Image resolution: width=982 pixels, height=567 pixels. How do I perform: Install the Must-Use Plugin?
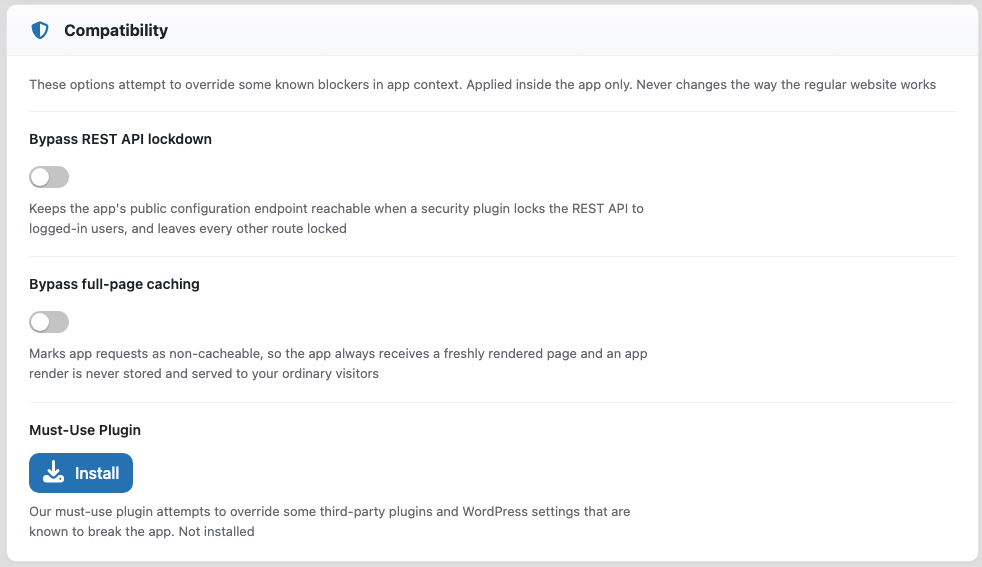(81, 473)
